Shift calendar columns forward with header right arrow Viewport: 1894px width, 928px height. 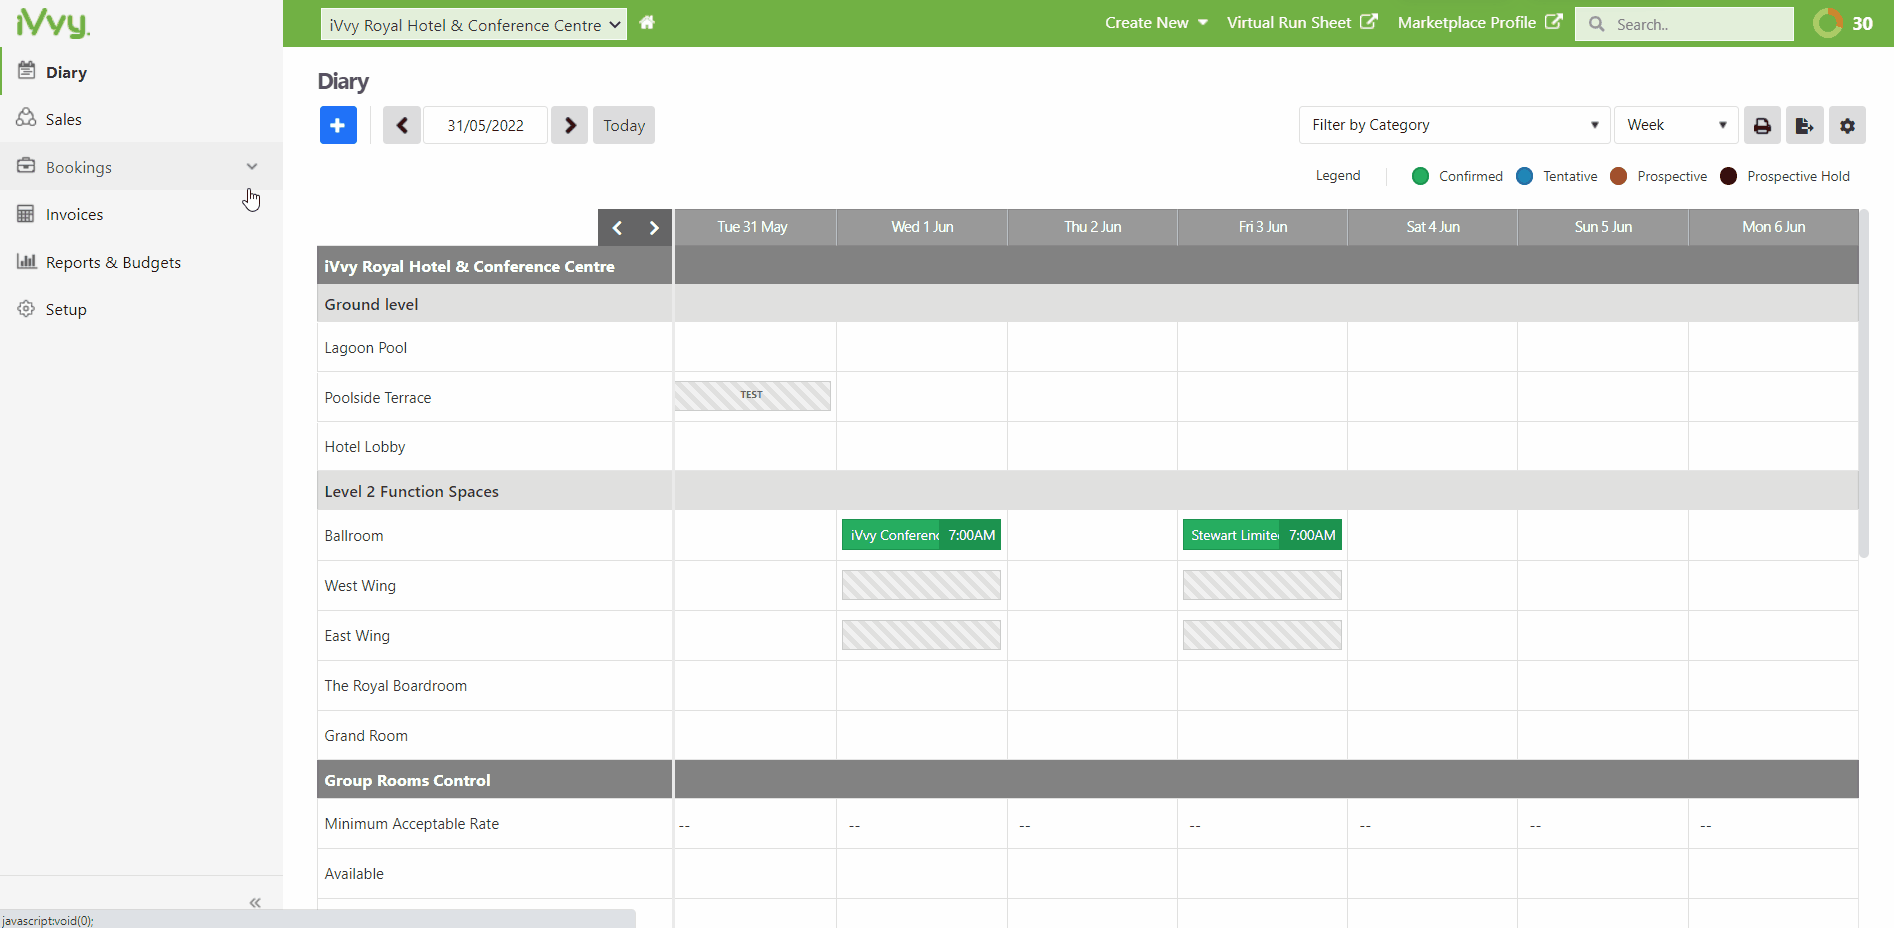654,228
